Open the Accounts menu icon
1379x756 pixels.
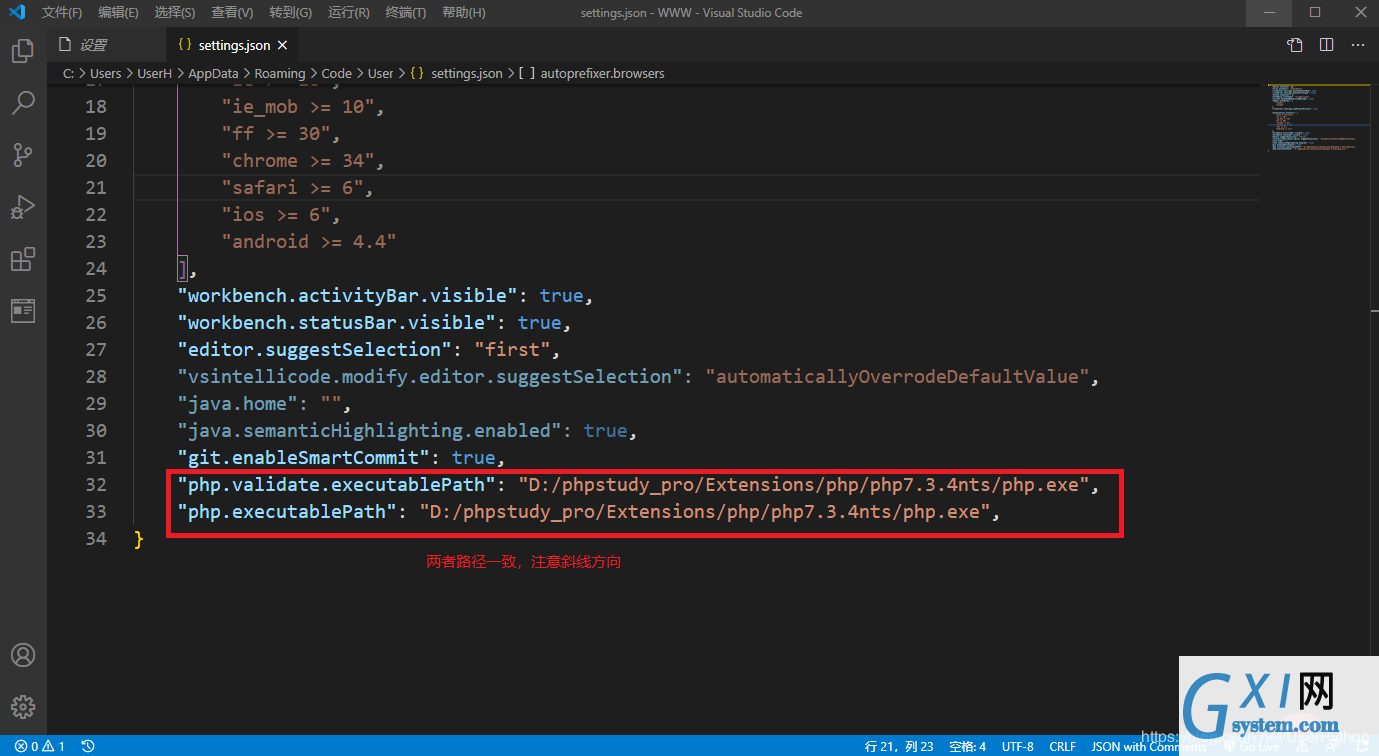point(23,655)
